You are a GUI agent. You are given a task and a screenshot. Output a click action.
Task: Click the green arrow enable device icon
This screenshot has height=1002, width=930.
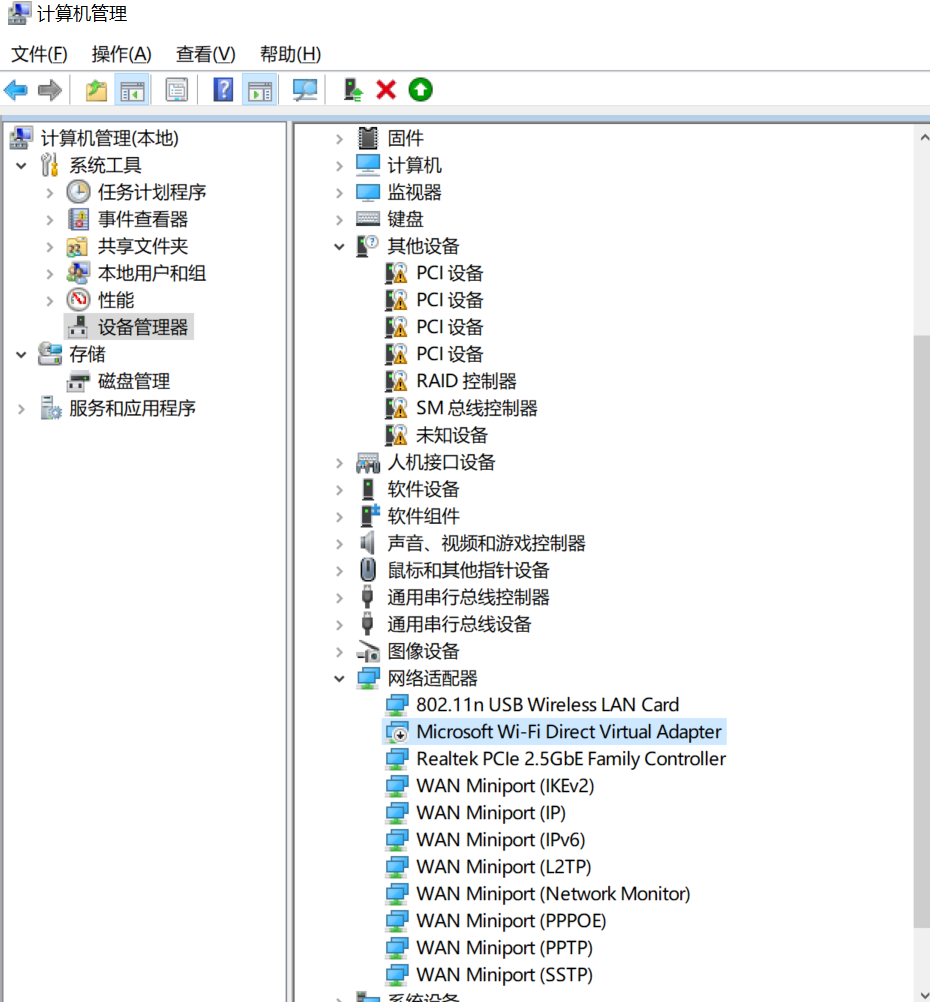tap(420, 90)
